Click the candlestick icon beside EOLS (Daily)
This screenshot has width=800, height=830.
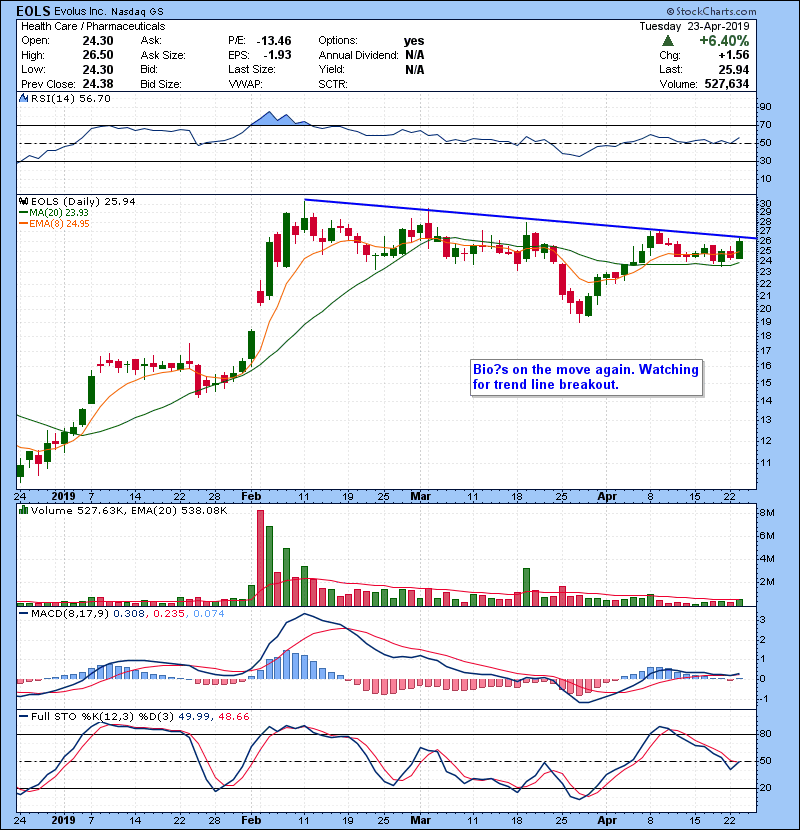(x=24, y=201)
